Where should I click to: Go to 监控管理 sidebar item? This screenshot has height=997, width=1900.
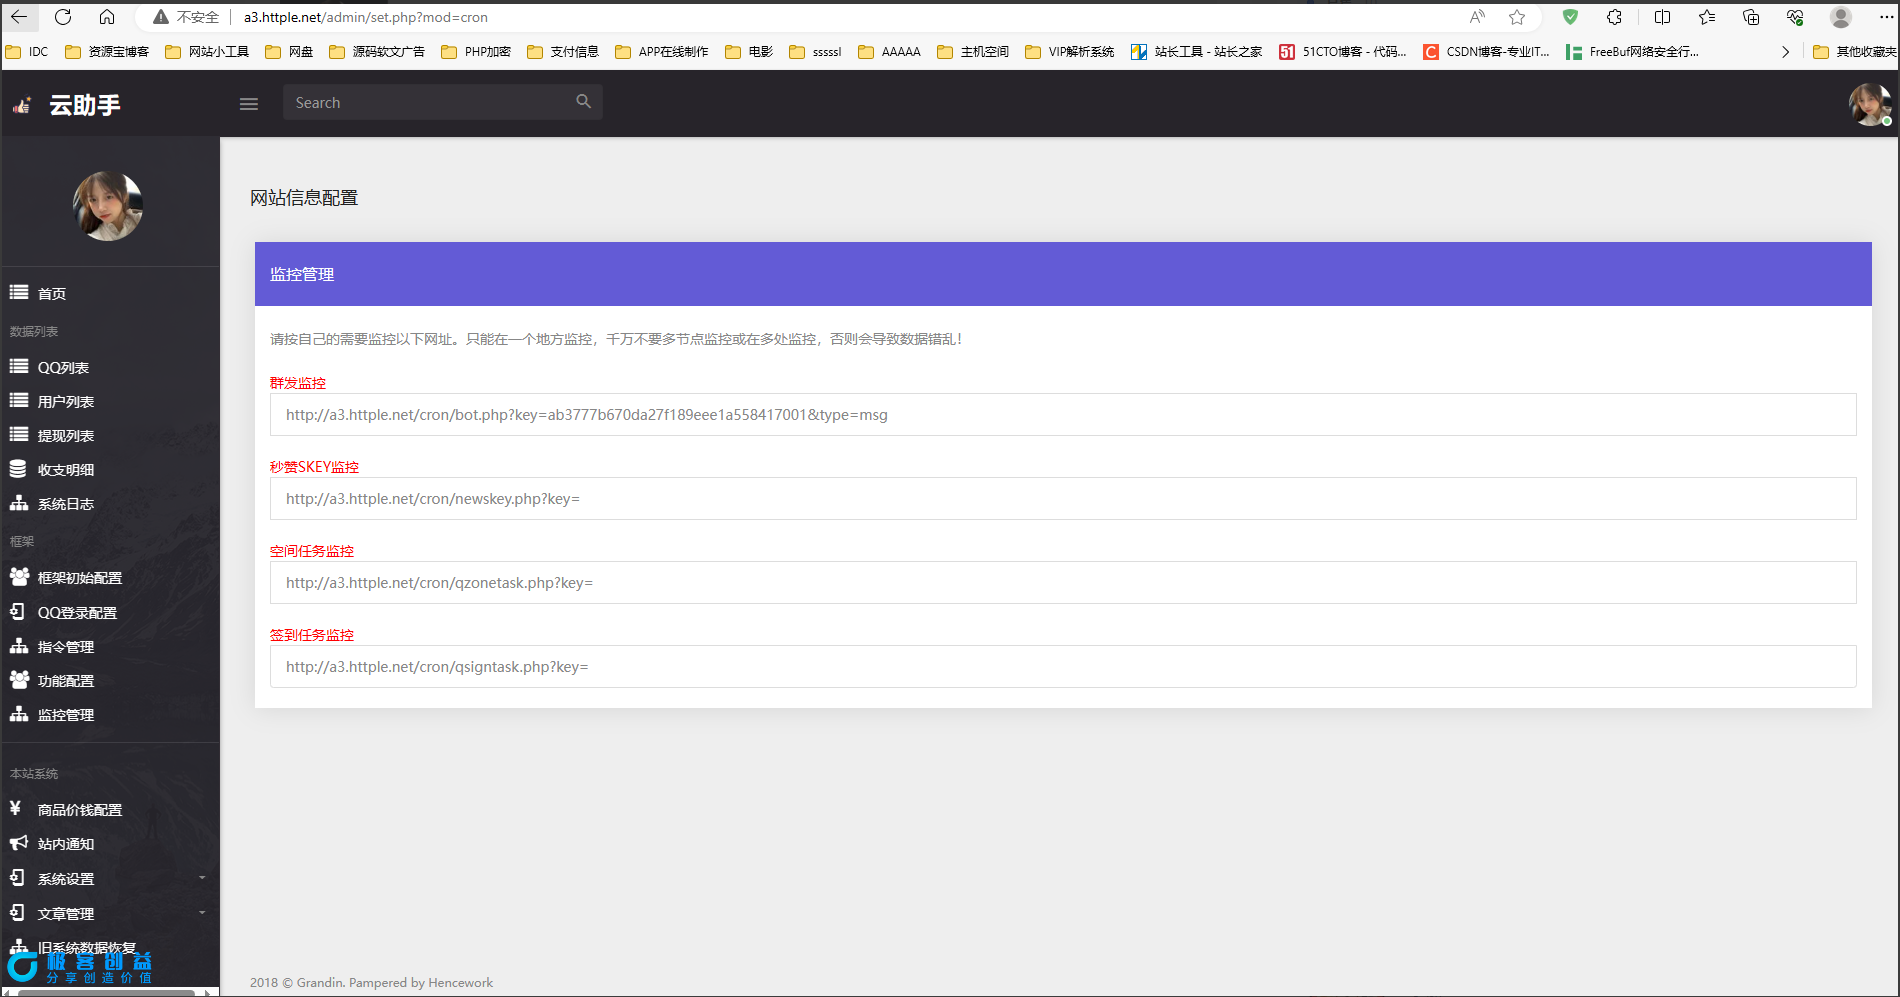(x=66, y=715)
